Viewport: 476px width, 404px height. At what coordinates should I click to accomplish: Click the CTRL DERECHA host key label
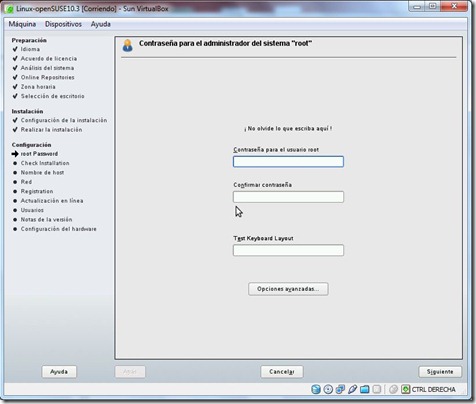[434, 389]
